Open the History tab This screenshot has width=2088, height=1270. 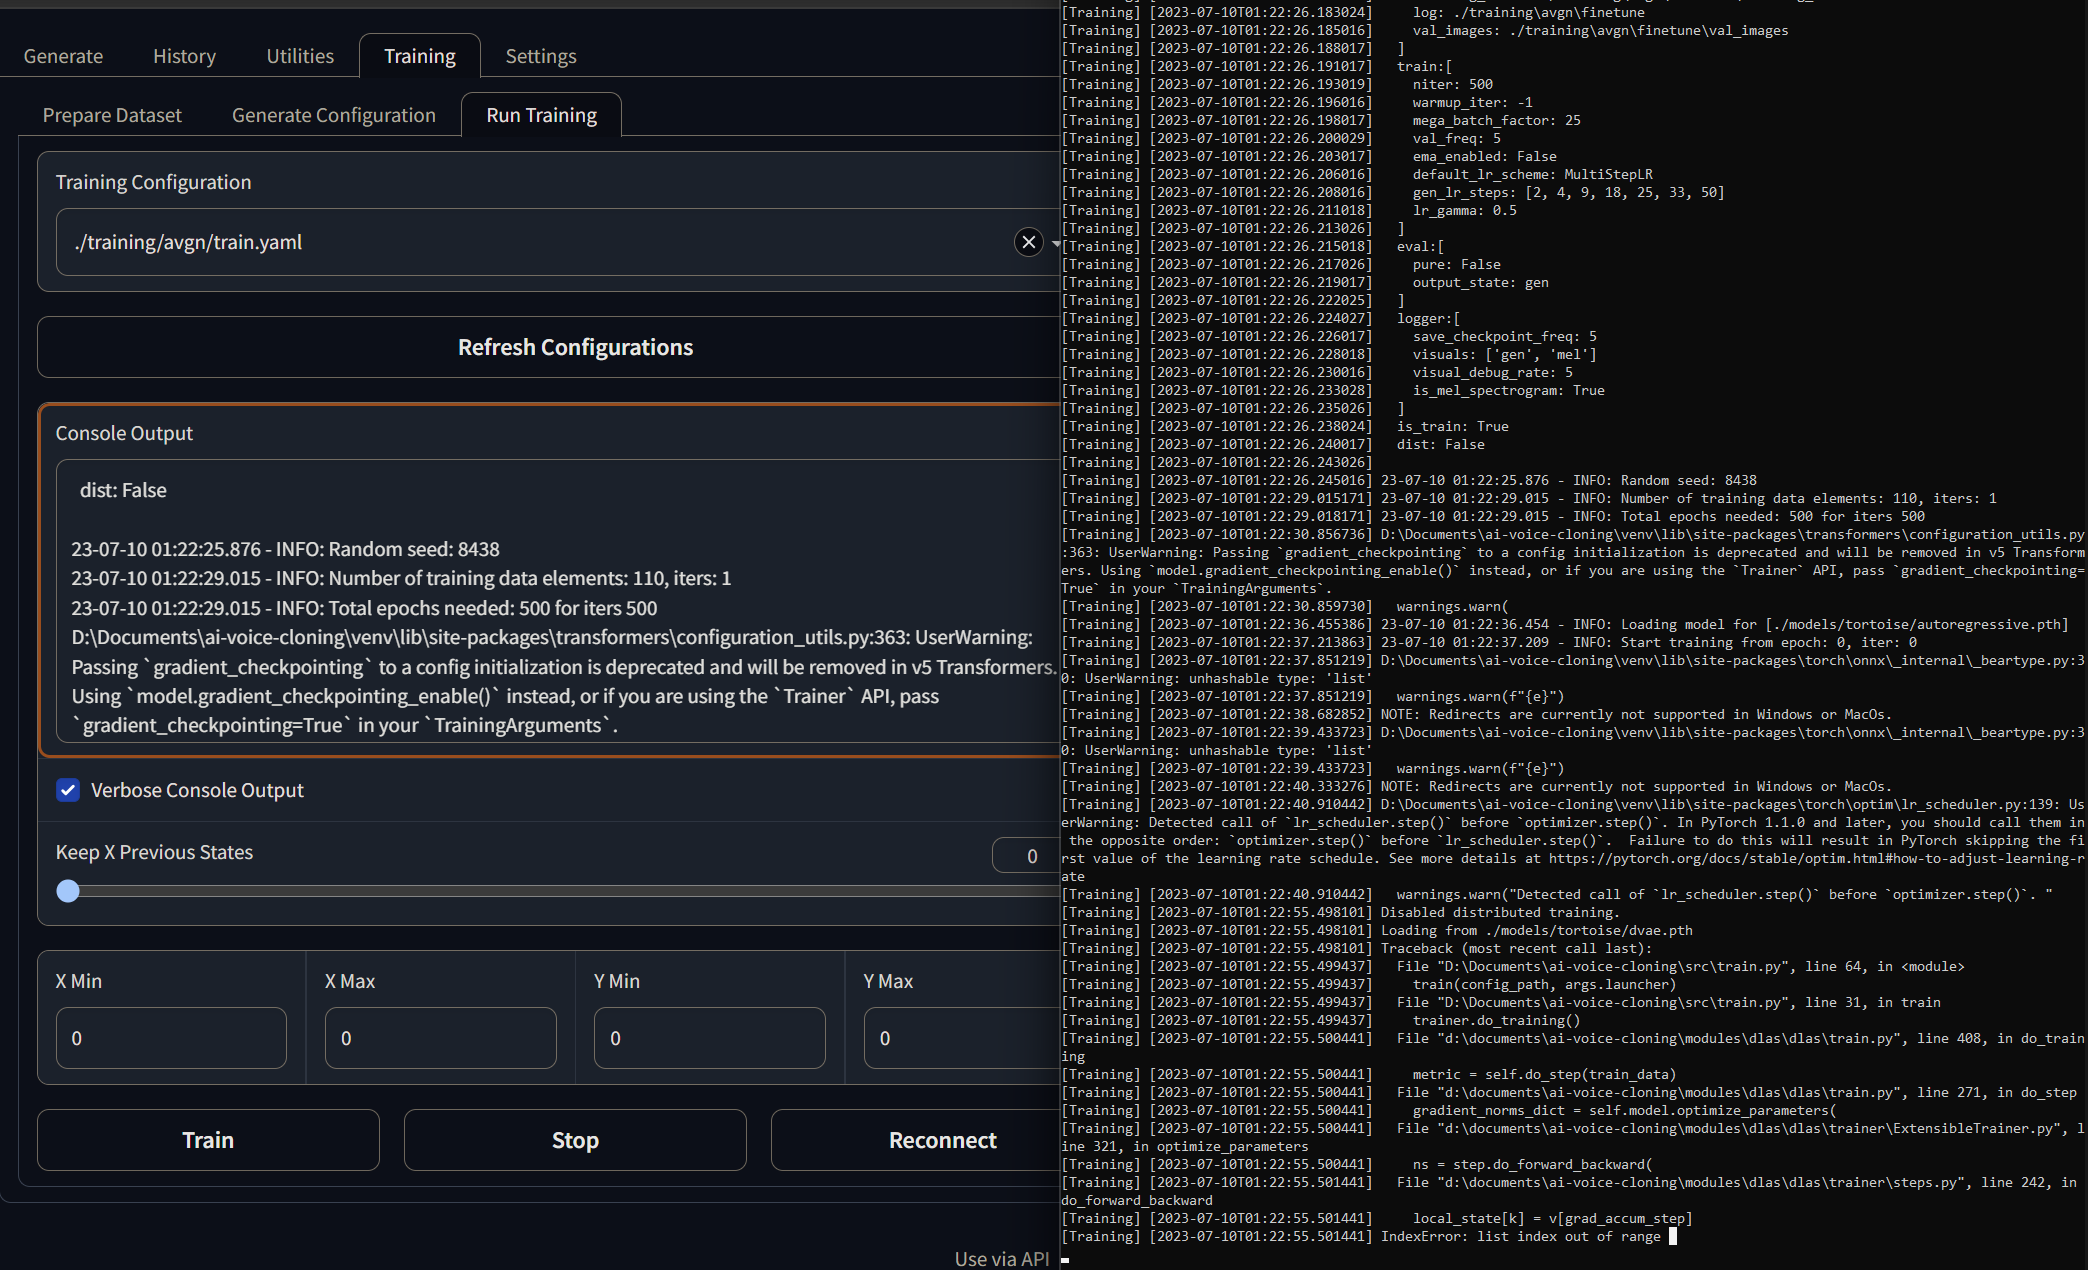click(184, 56)
